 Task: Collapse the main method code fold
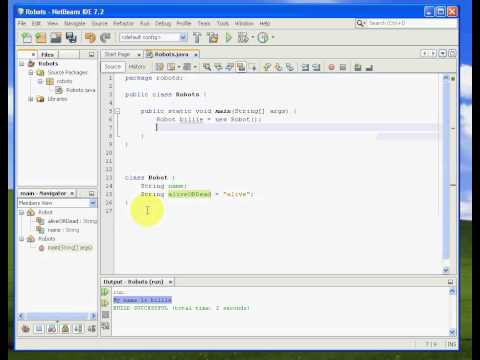click(117, 111)
